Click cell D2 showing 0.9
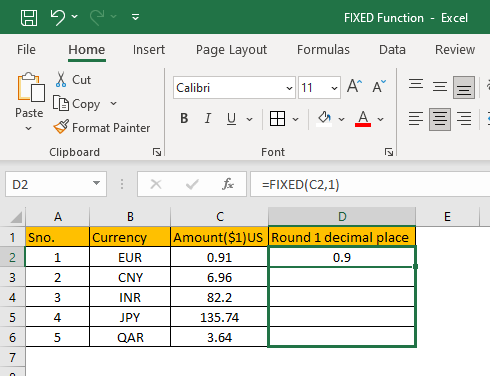490x376 pixels. pyautogui.click(x=342, y=257)
